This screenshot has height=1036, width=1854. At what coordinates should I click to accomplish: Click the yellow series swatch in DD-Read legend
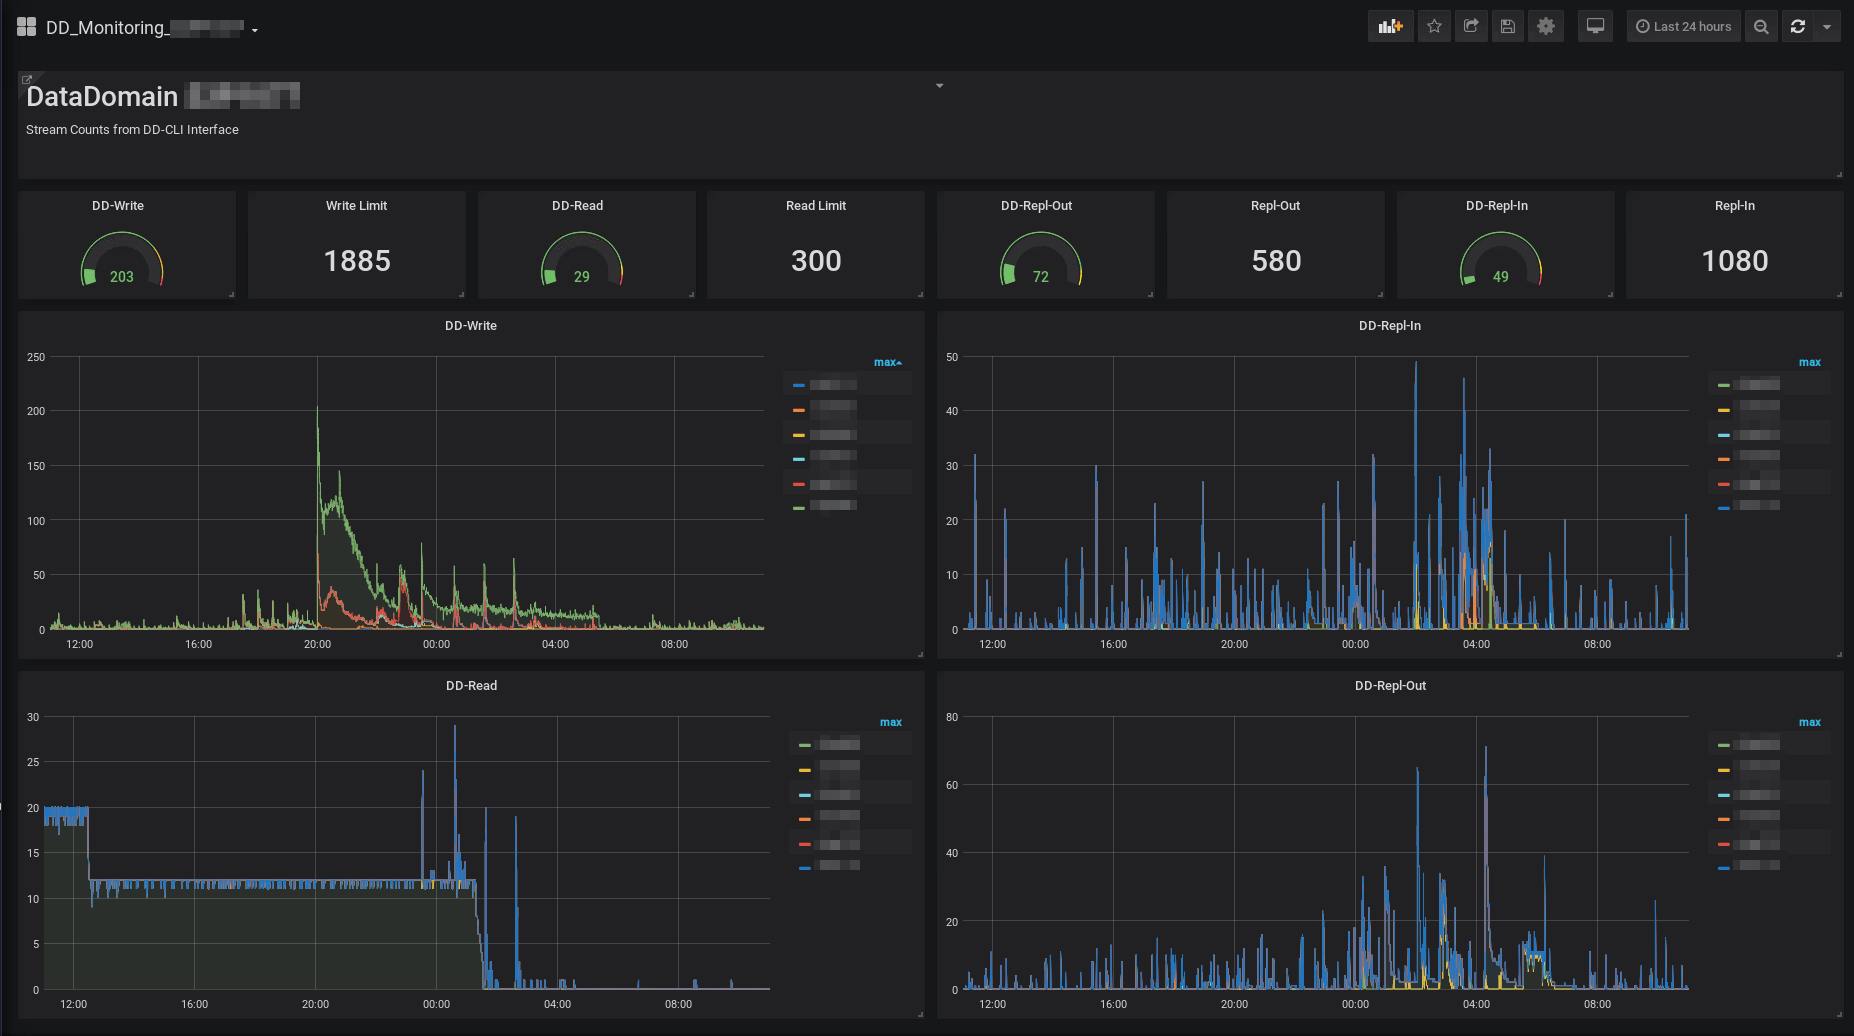tap(805, 770)
